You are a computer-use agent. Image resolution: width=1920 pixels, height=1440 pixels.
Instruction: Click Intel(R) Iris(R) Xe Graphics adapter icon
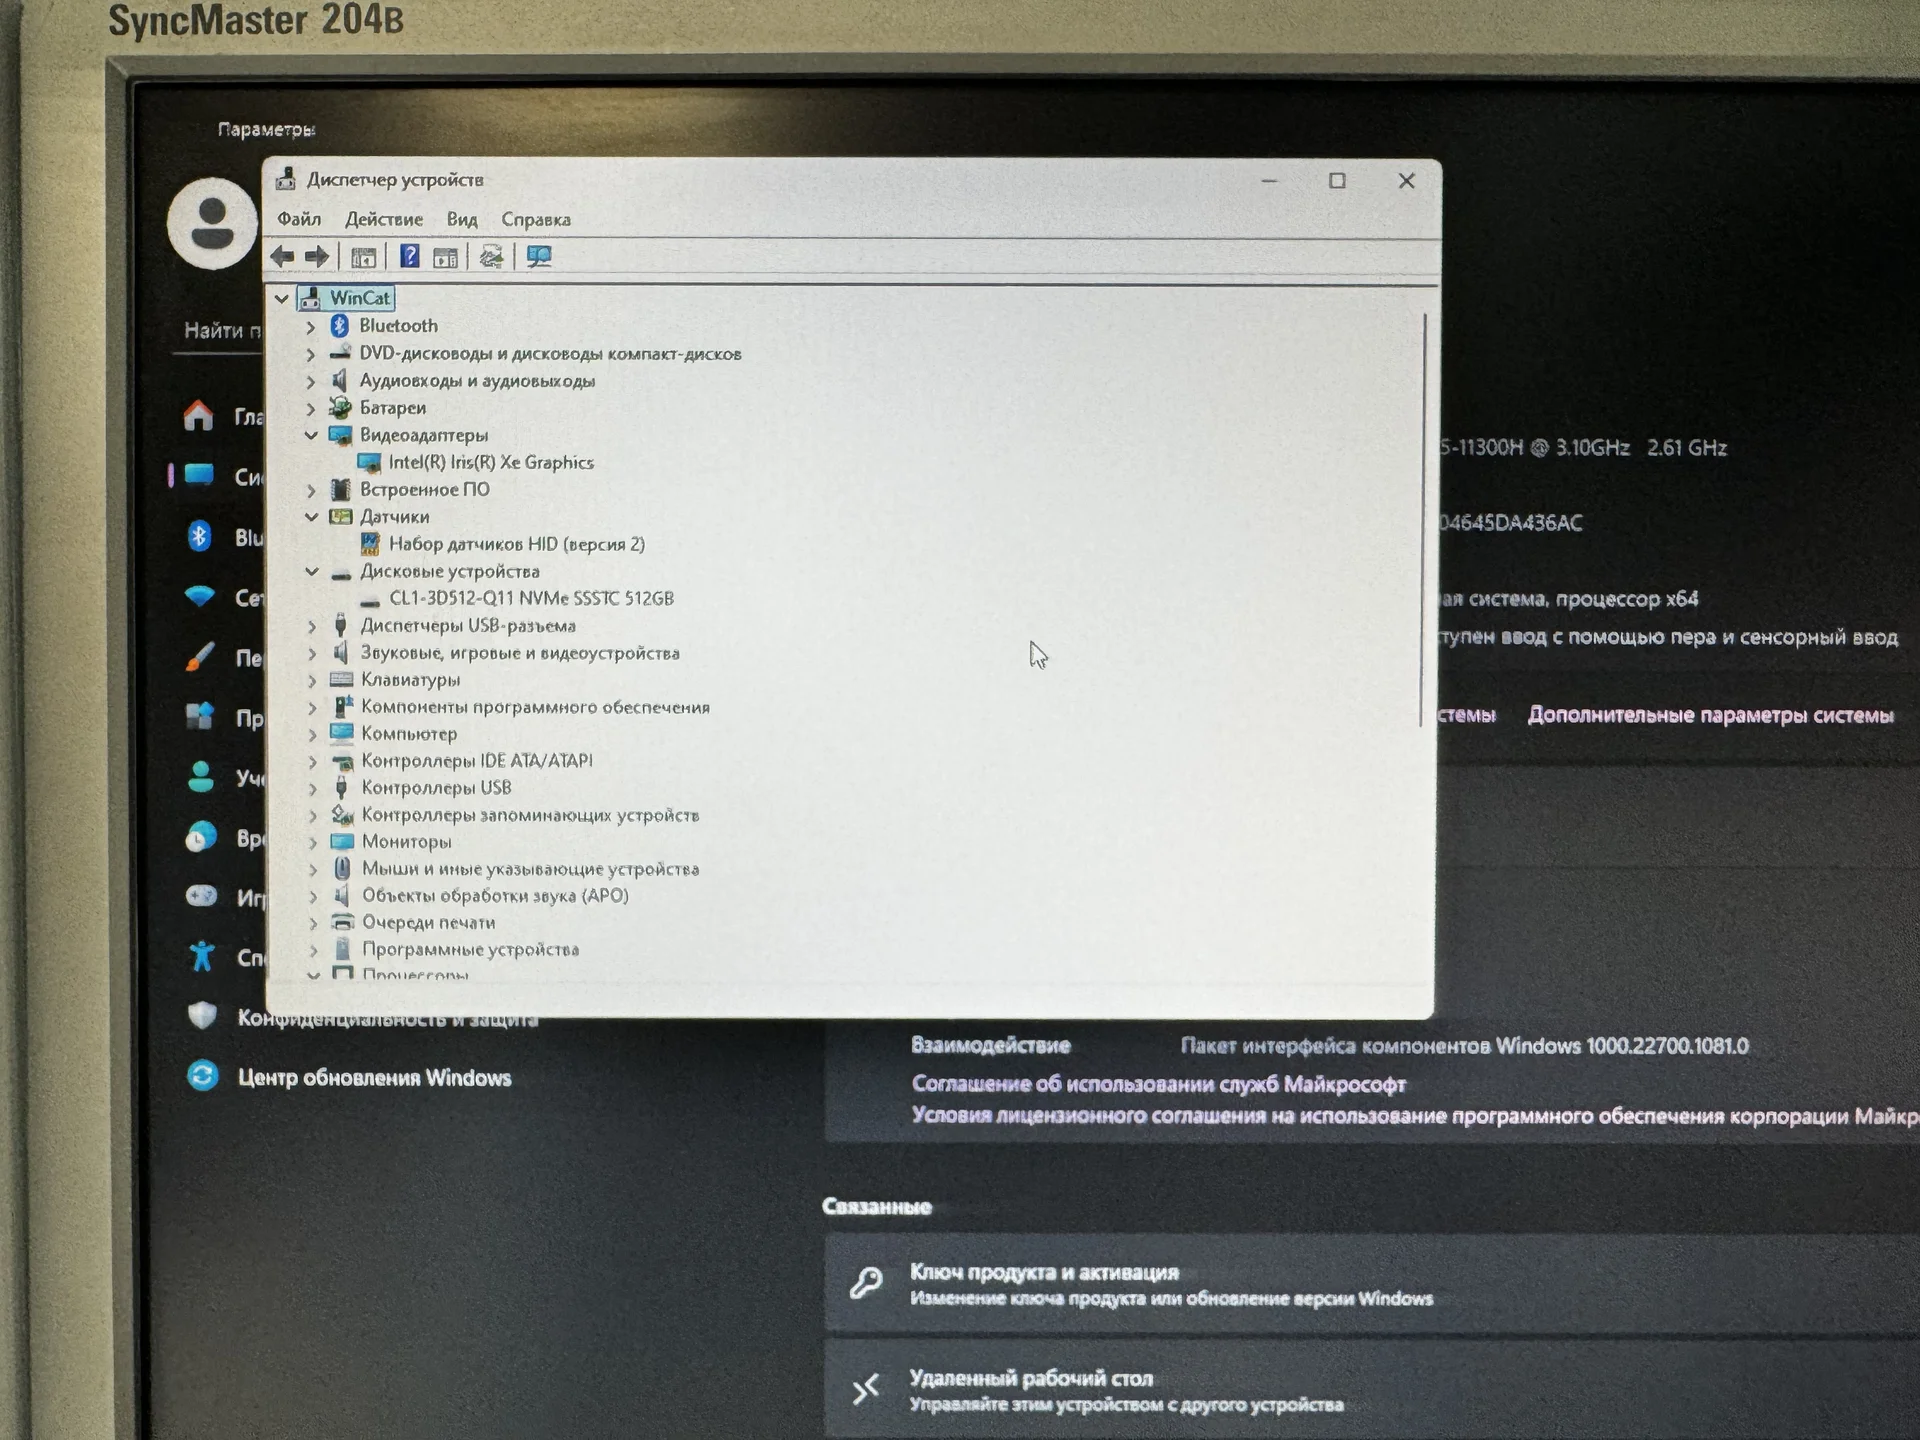click(369, 462)
